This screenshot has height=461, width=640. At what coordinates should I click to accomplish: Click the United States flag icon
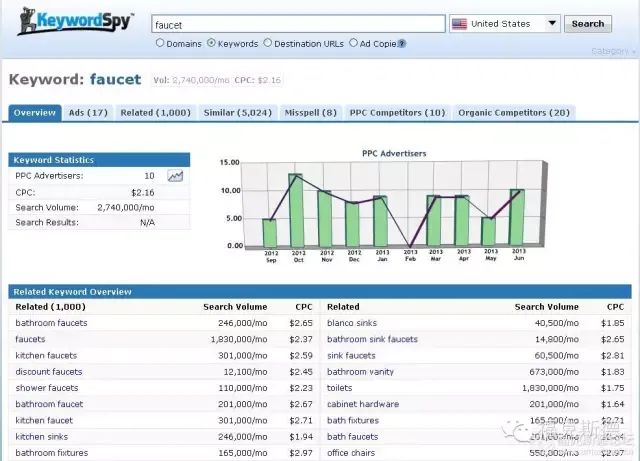coord(459,24)
